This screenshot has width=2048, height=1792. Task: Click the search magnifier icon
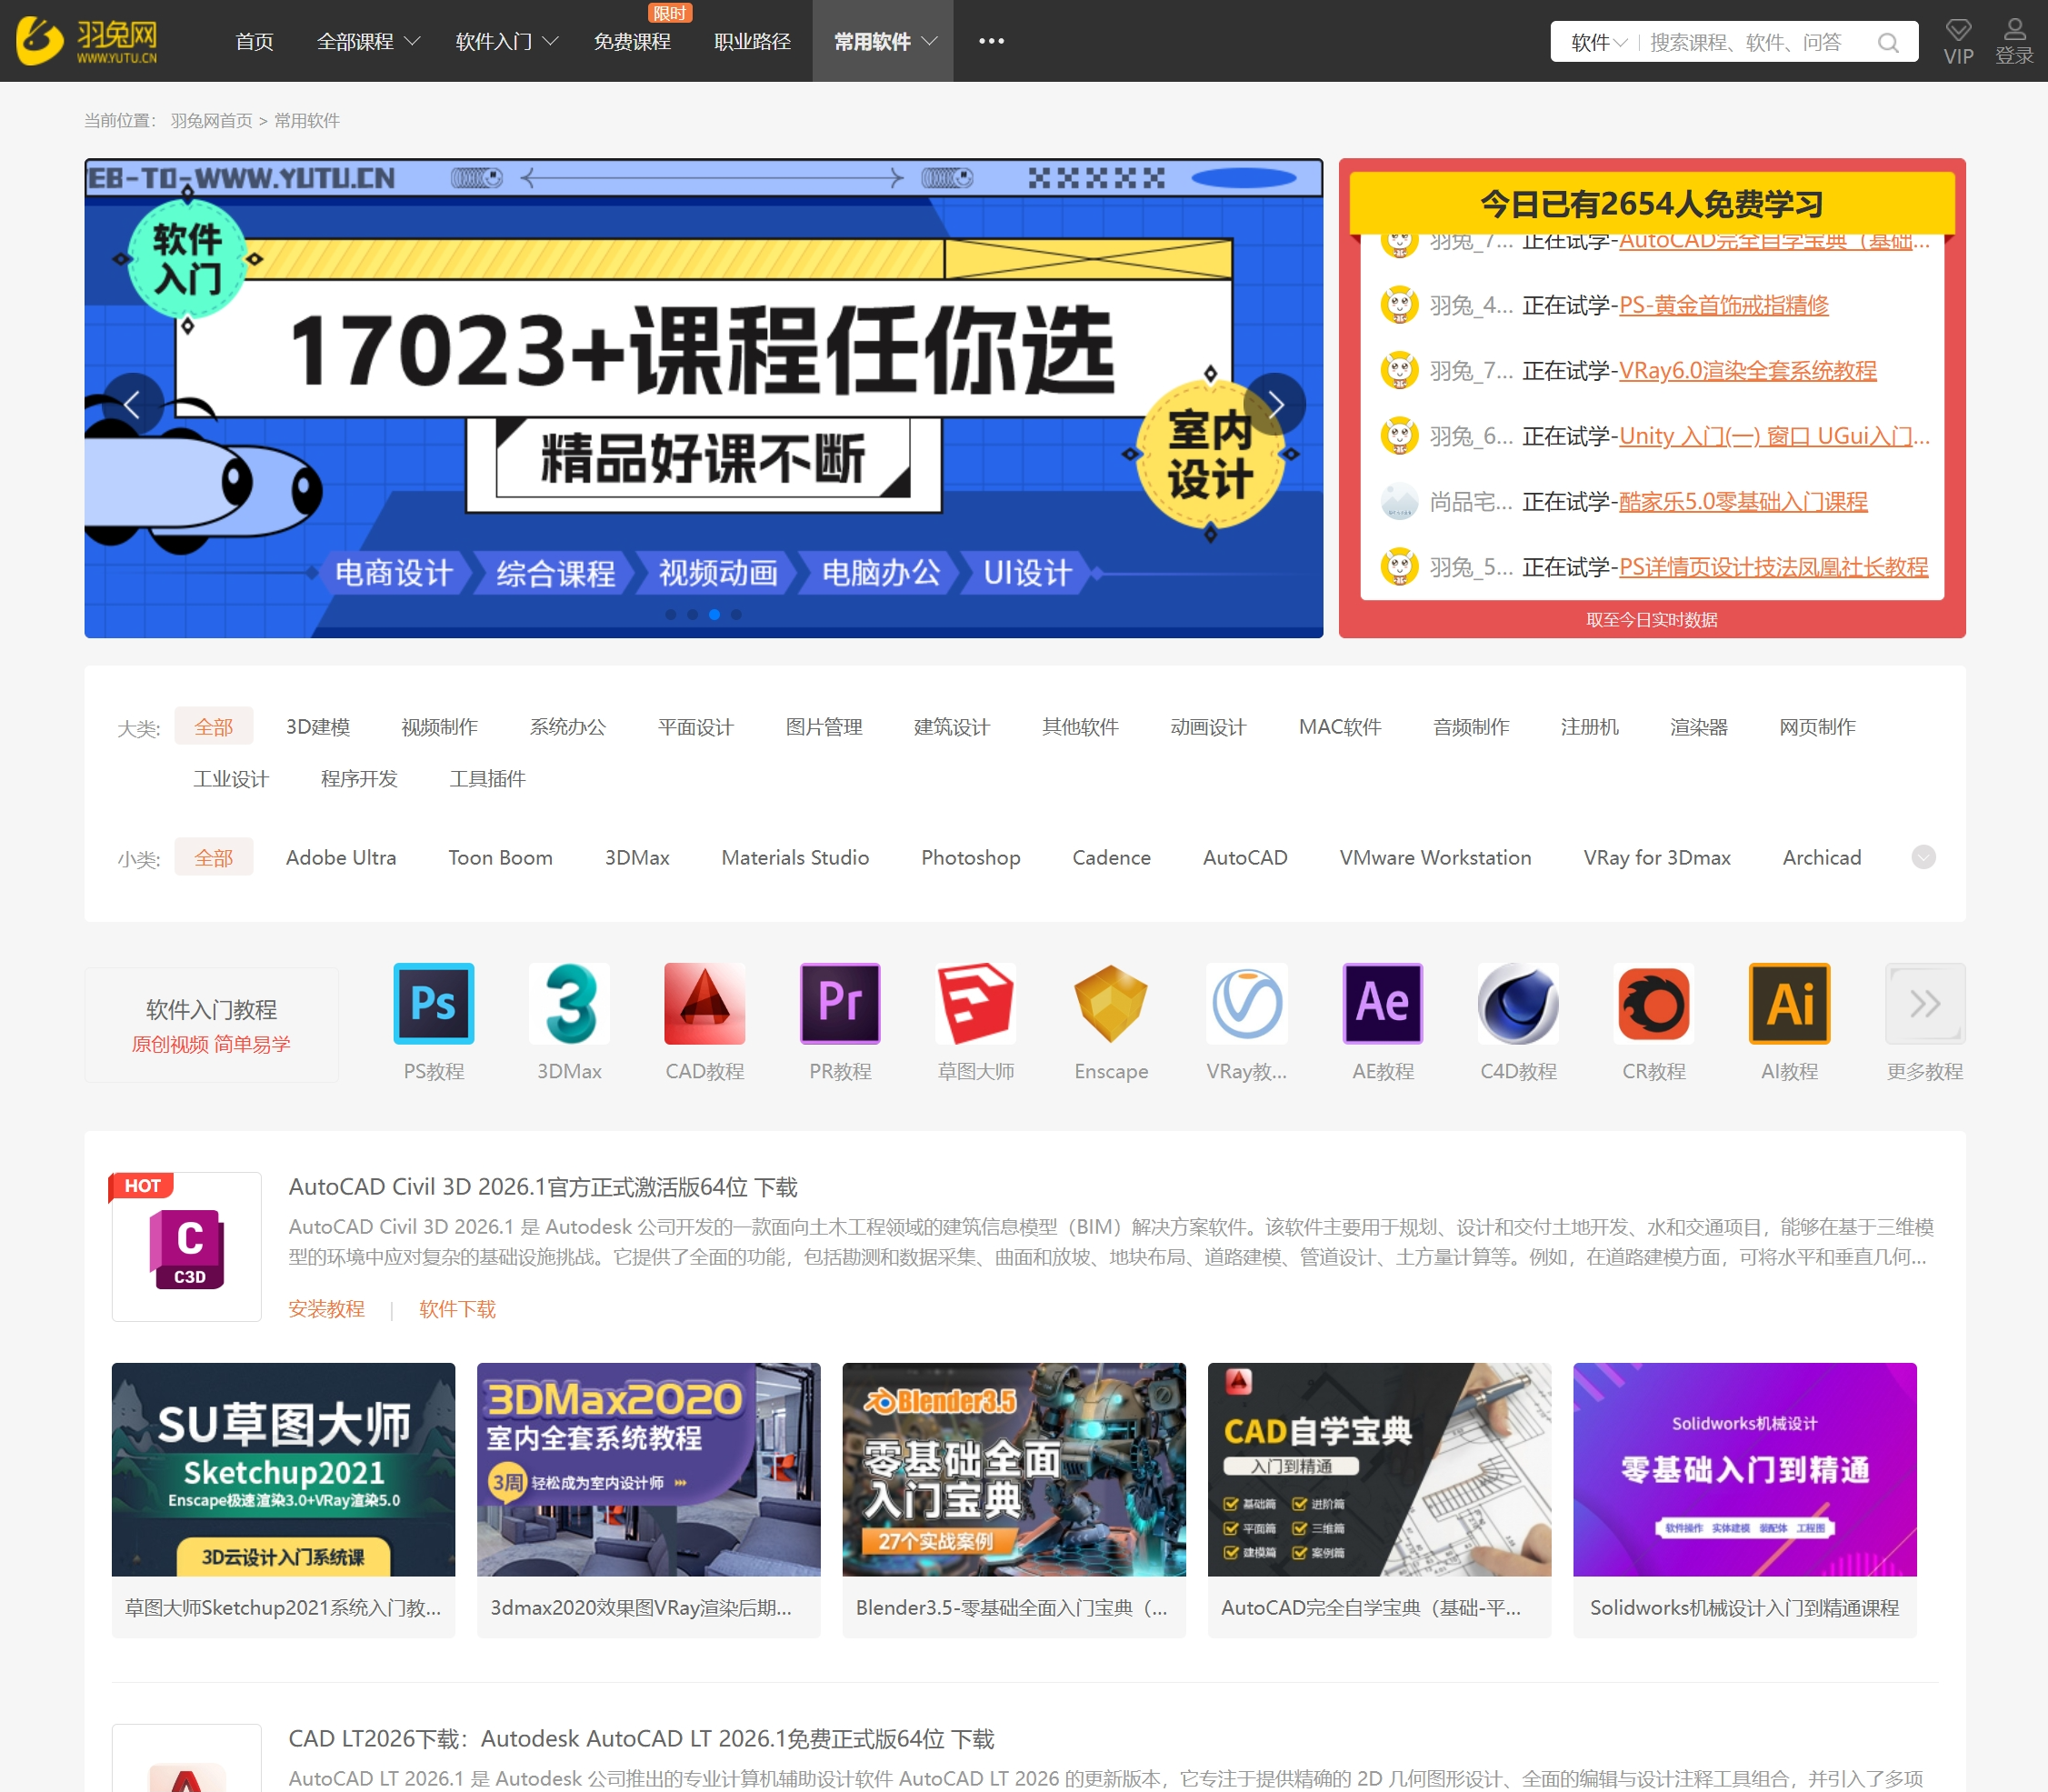[x=1888, y=42]
